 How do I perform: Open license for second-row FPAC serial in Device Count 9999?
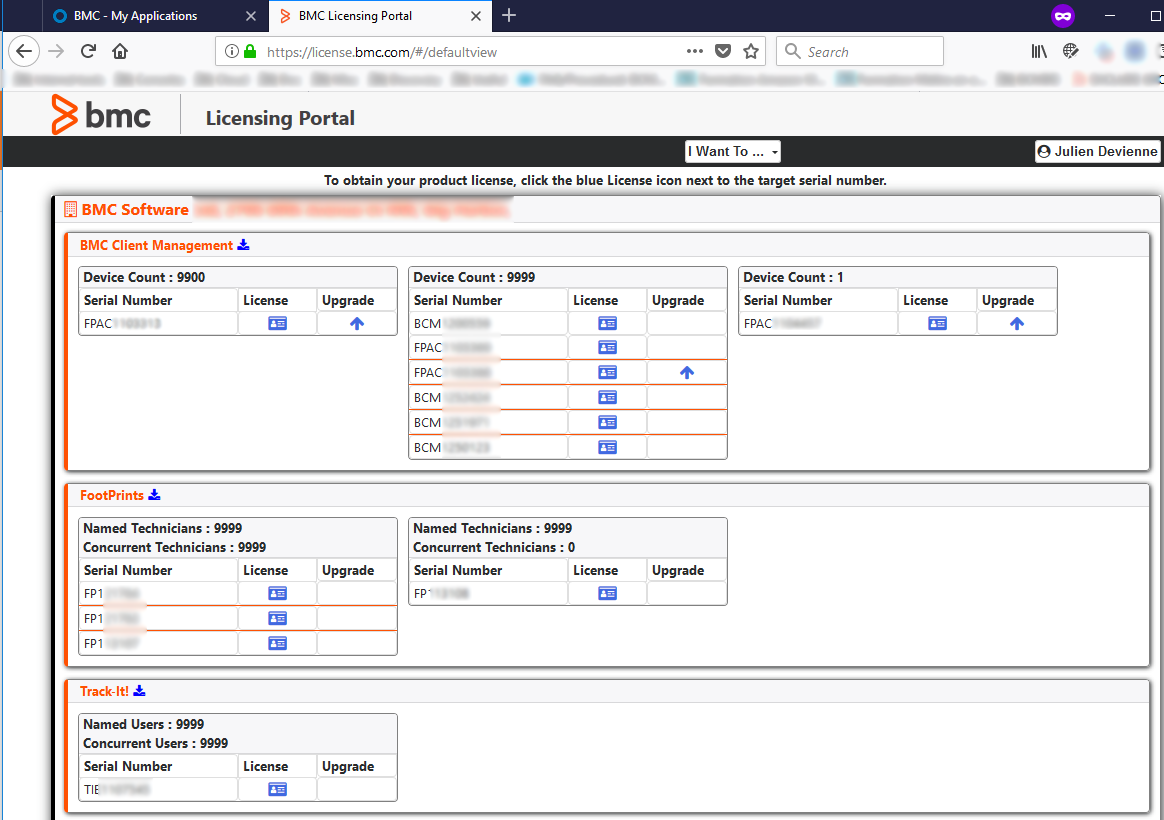point(607,347)
